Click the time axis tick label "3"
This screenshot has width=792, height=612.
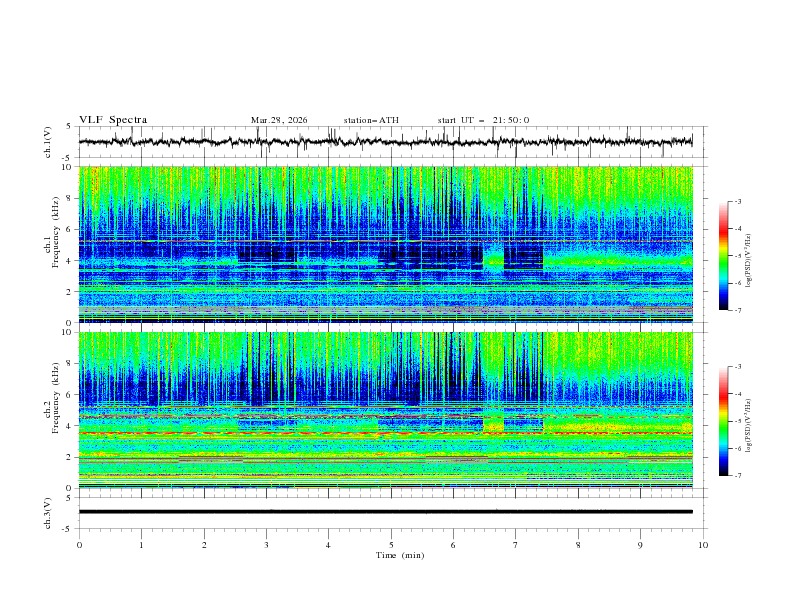266,545
